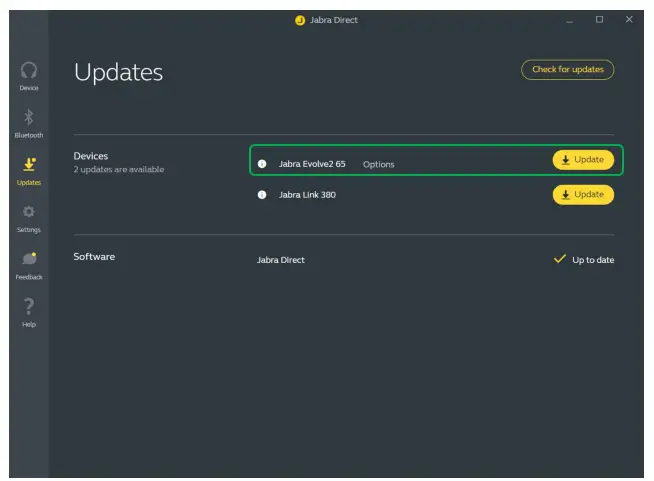Click the Devices section heading

pos(91,156)
